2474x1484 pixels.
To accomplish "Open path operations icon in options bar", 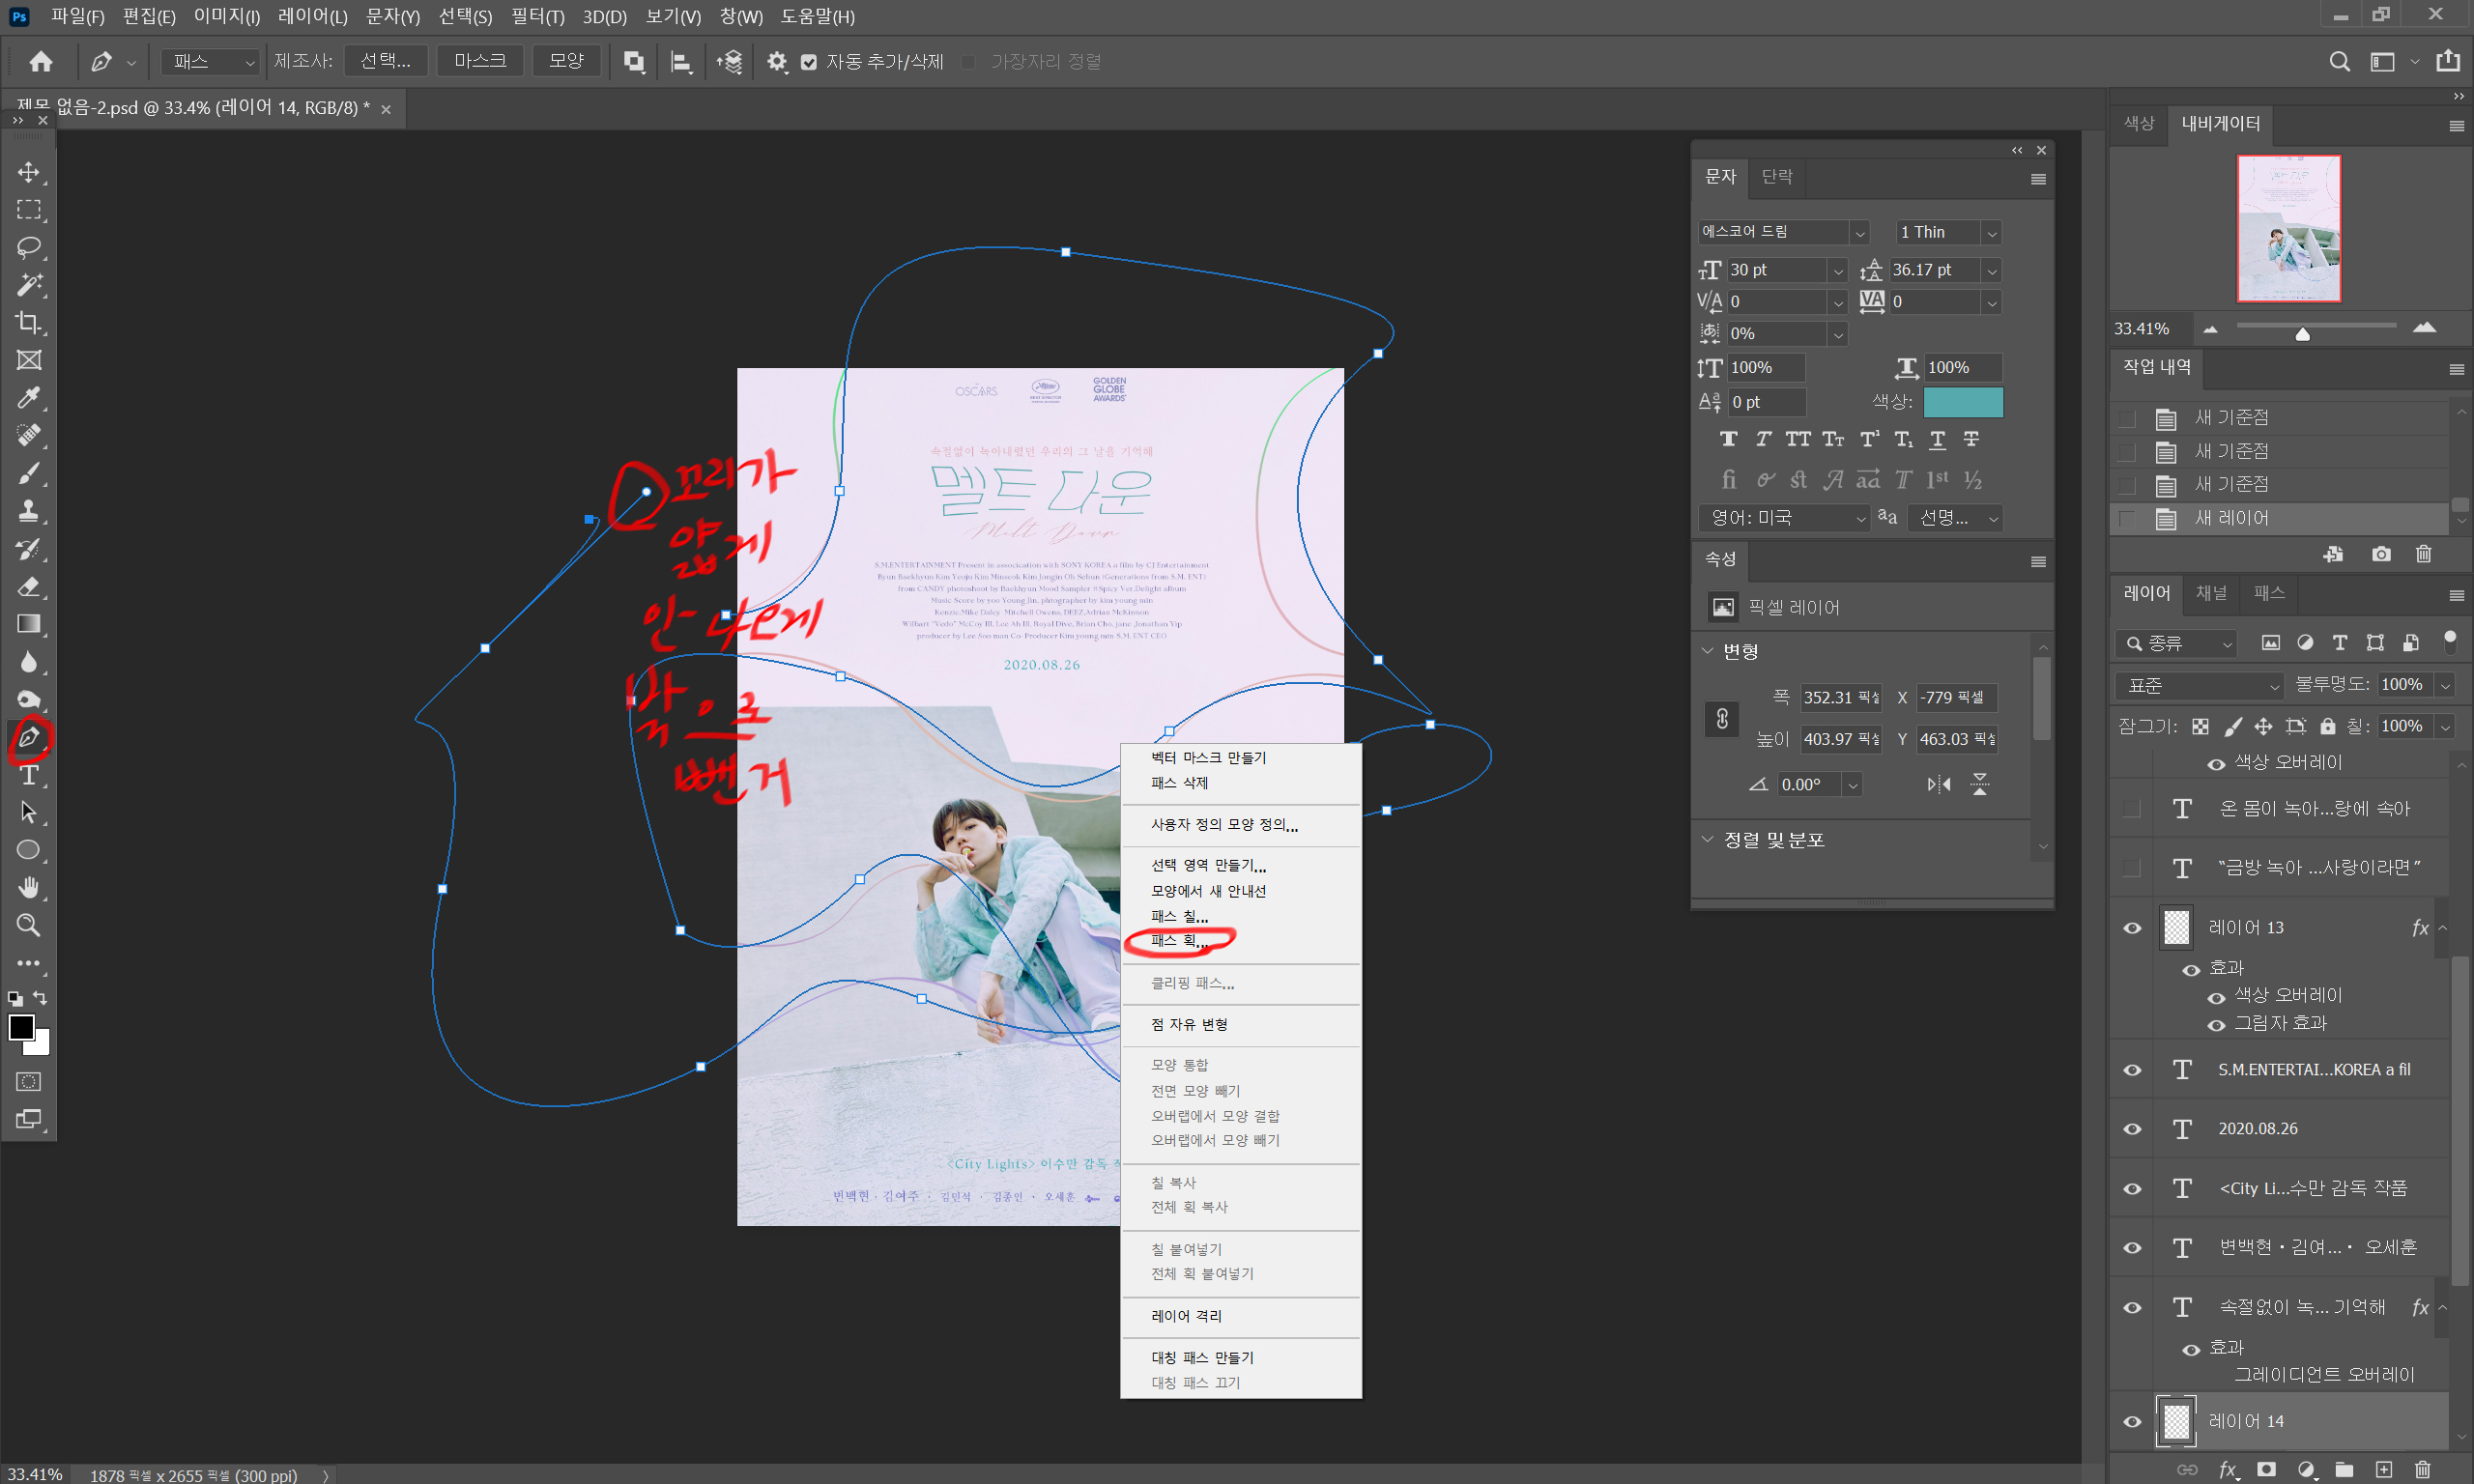I will tap(634, 62).
